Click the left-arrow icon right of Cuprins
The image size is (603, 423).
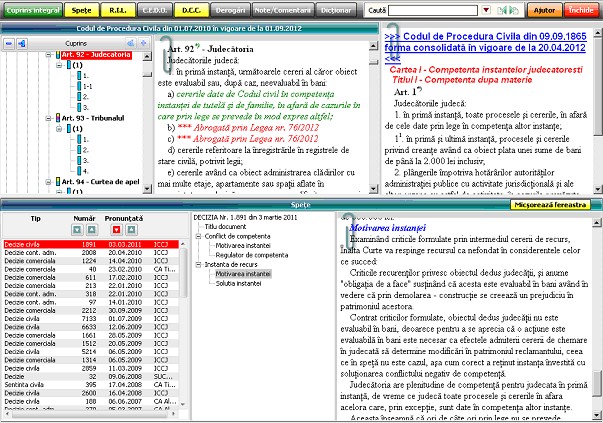pos(131,43)
